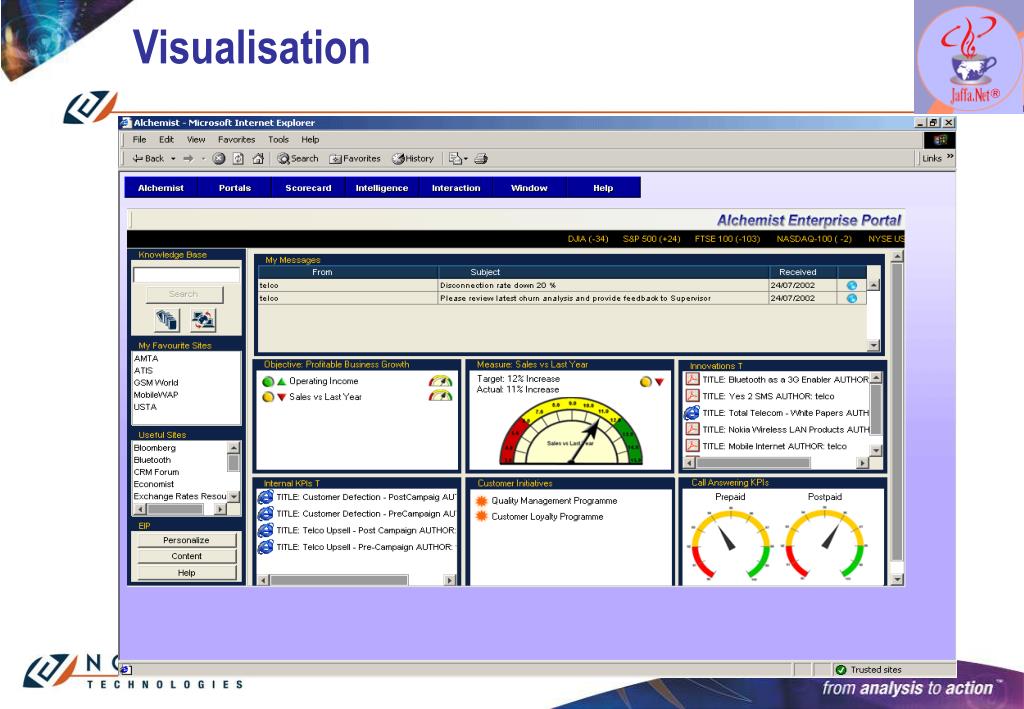The image size is (1024, 709).
Task: Open PDF icon for Nokia Wireless LAN Products
Action: [692, 429]
